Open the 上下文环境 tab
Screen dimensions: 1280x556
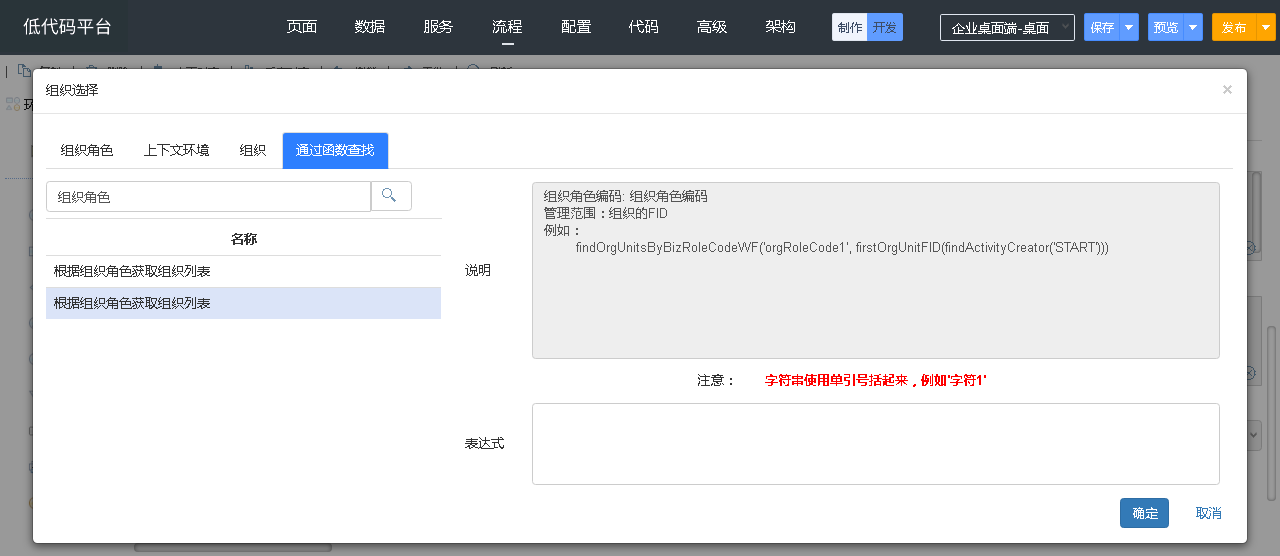coord(176,151)
